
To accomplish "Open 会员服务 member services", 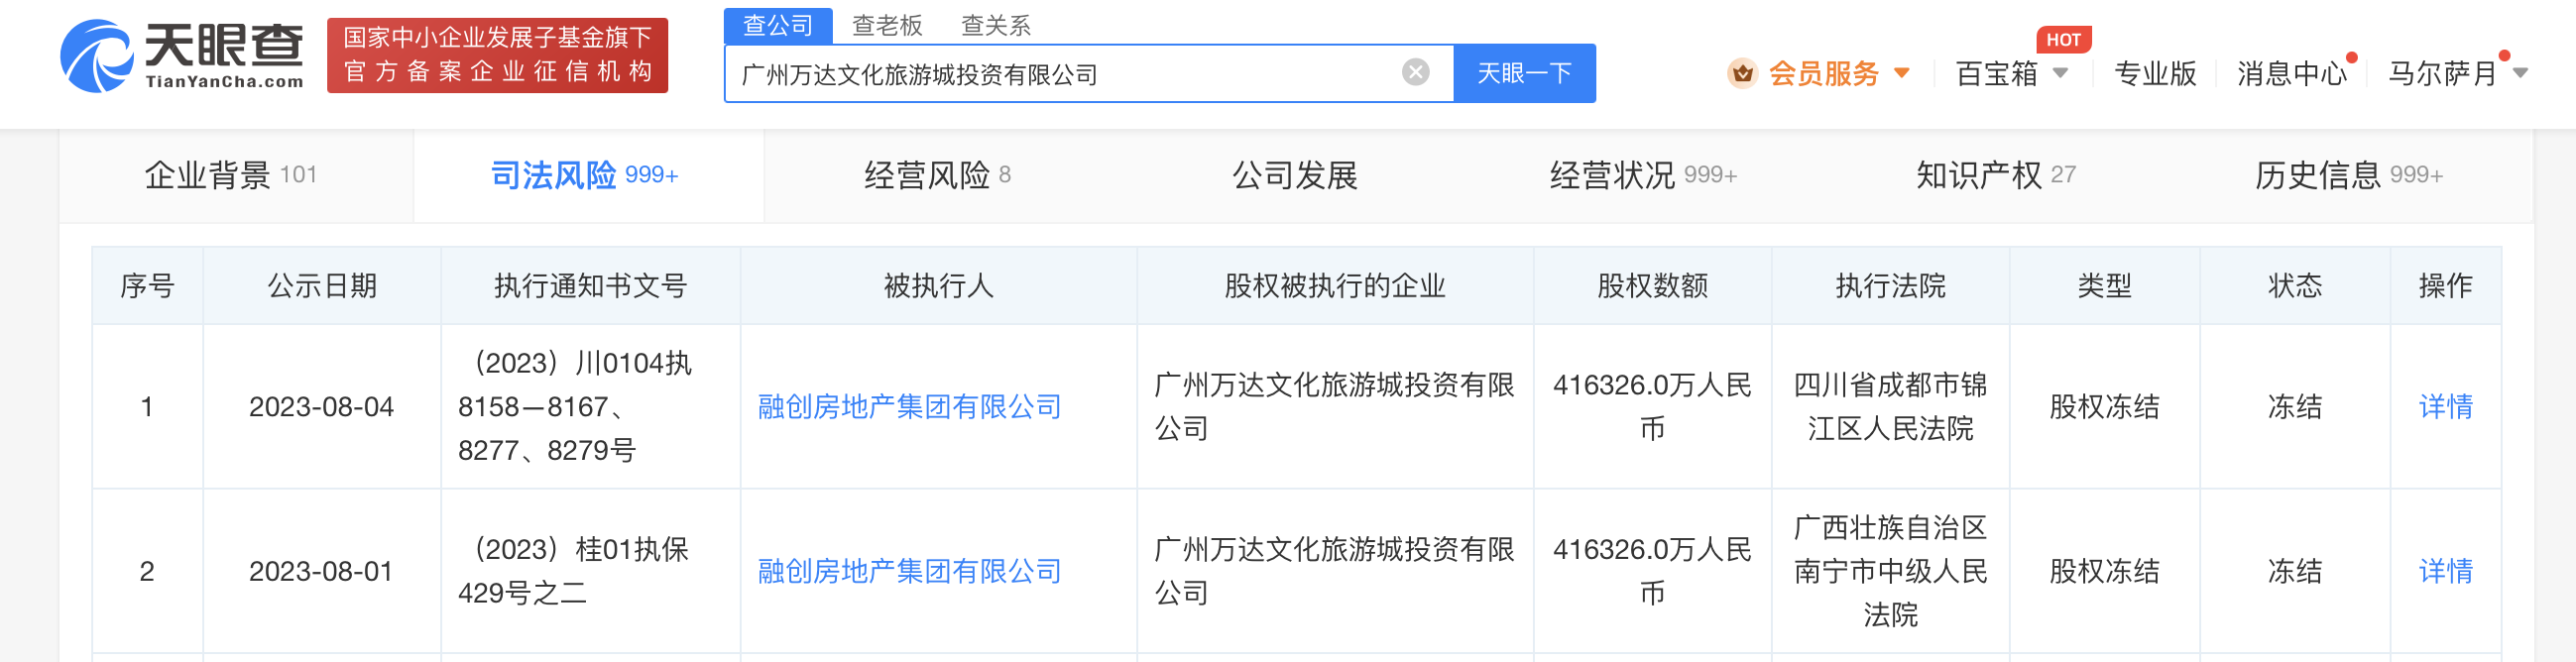I will [1824, 73].
